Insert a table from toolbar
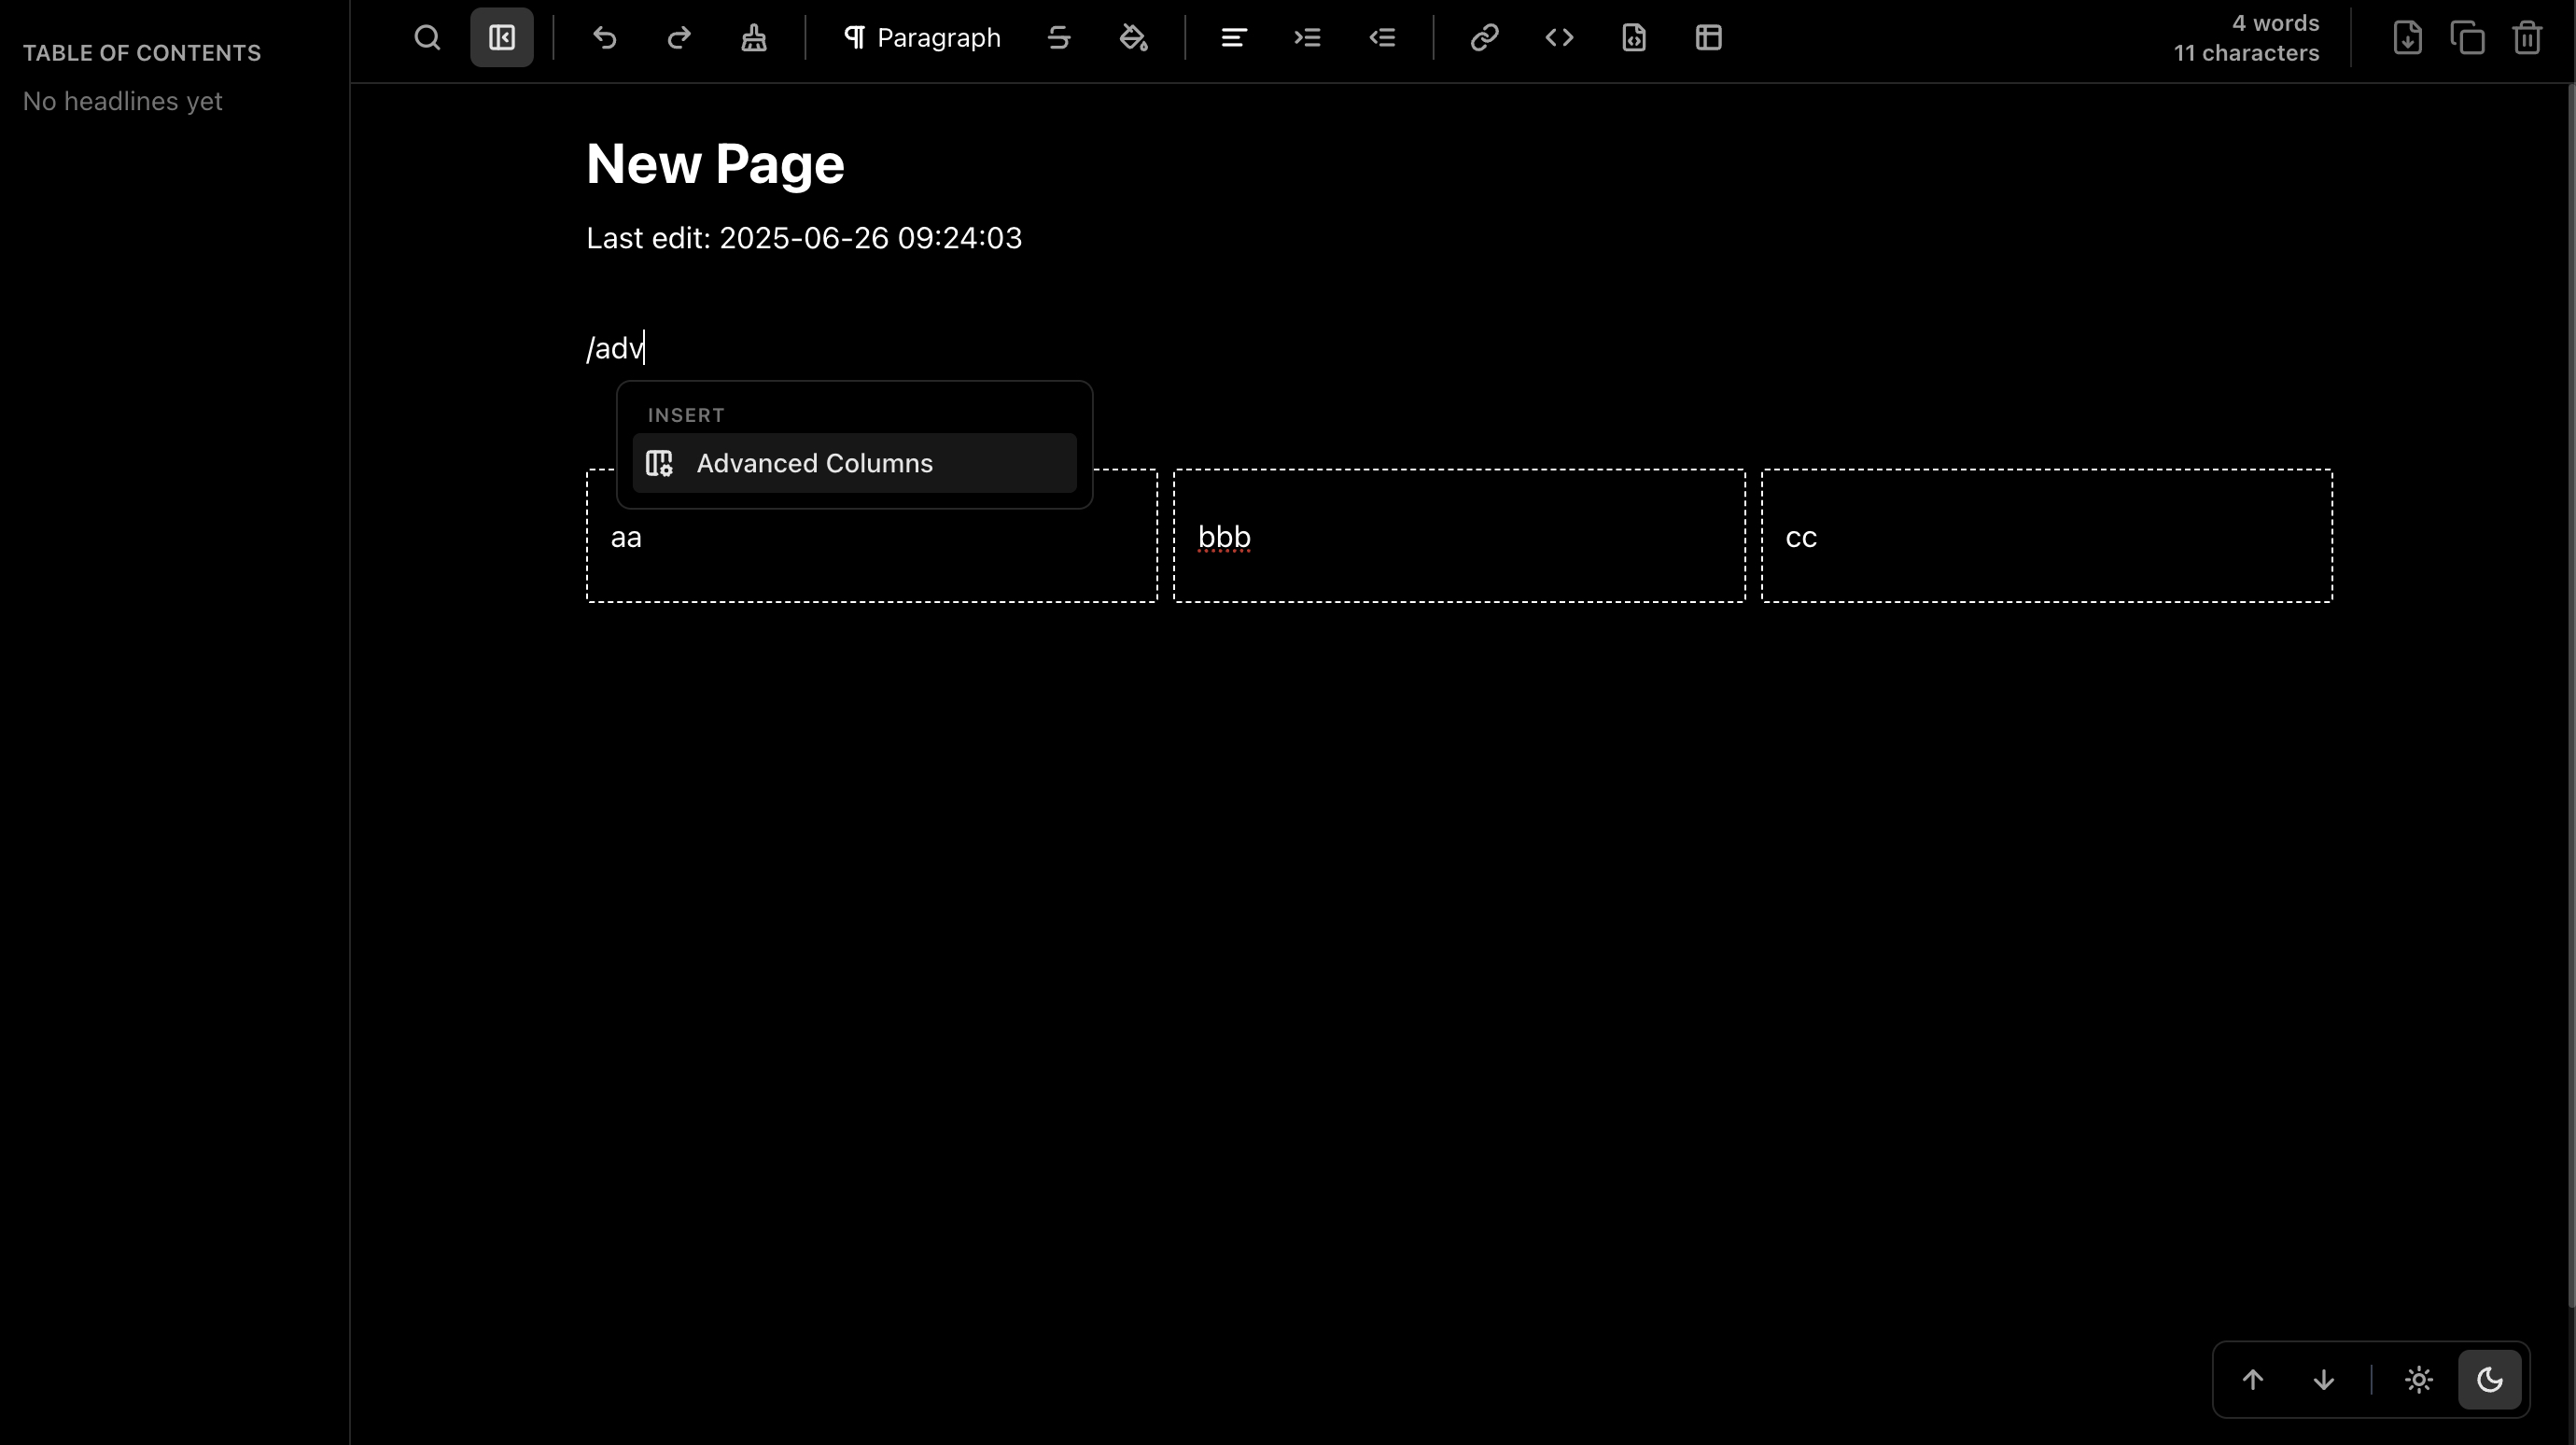The width and height of the screenshot is (2576, 1445). (1709, 38)
